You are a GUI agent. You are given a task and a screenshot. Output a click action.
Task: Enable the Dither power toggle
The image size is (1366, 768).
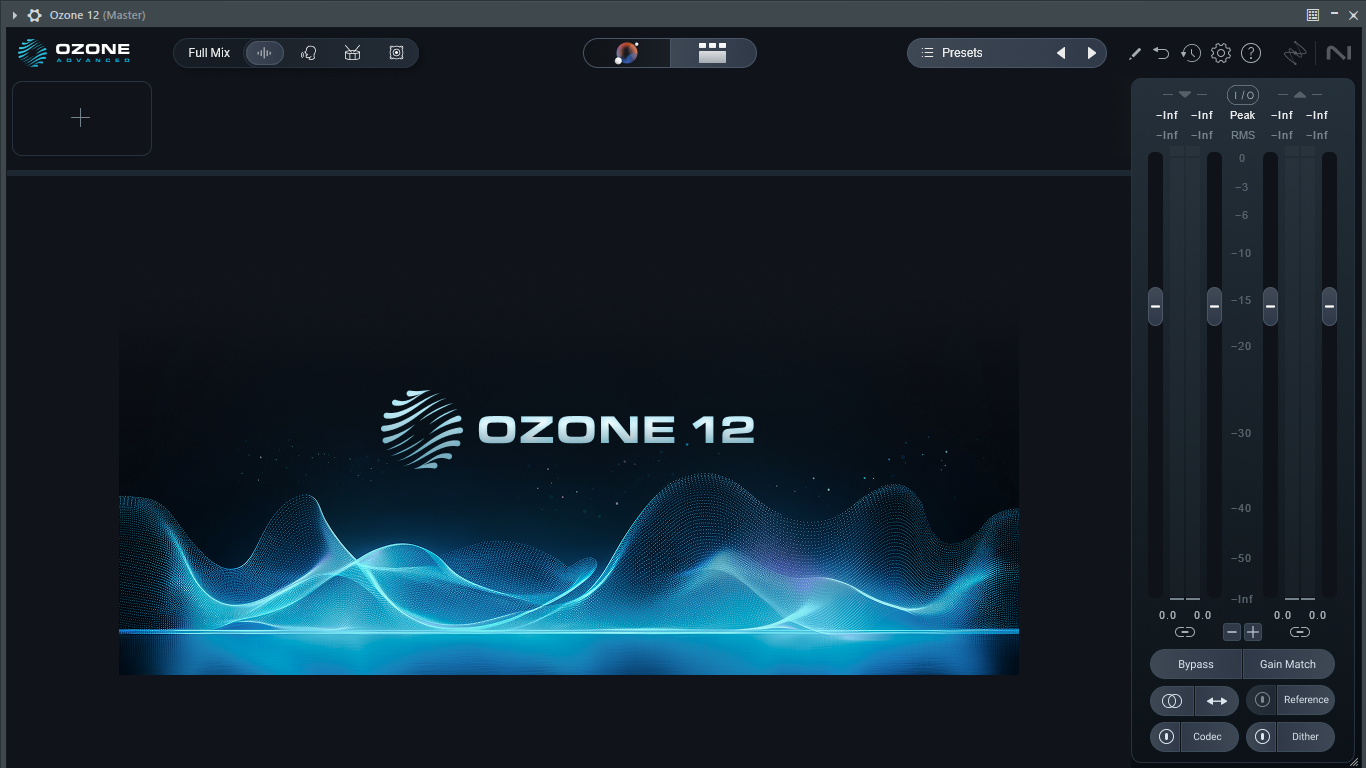point(1261,737)
